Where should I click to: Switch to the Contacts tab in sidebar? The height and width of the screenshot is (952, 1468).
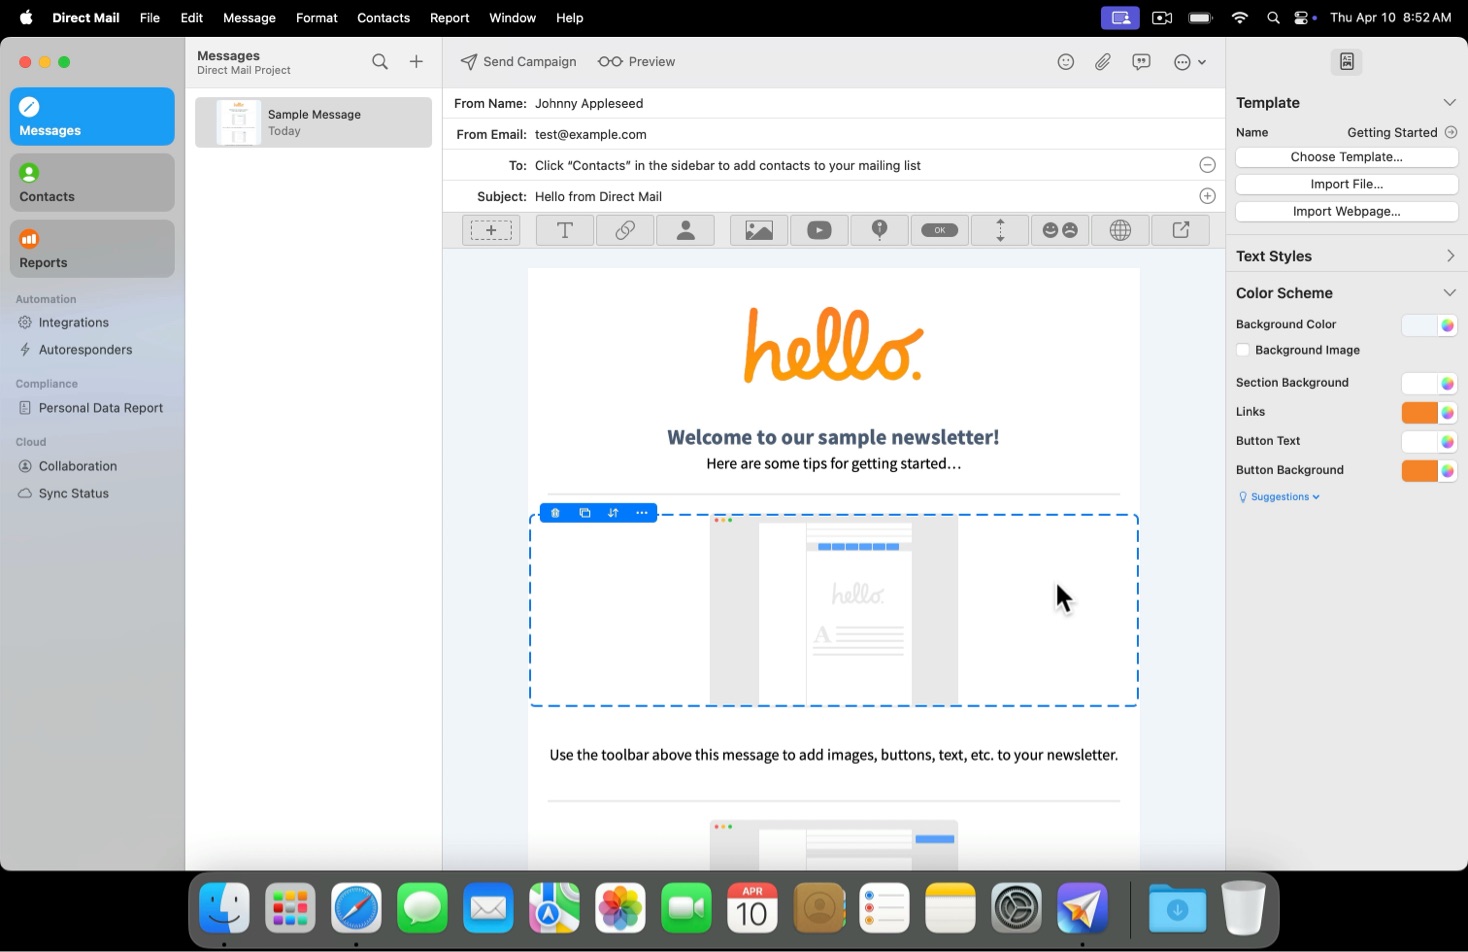(92, 183)
